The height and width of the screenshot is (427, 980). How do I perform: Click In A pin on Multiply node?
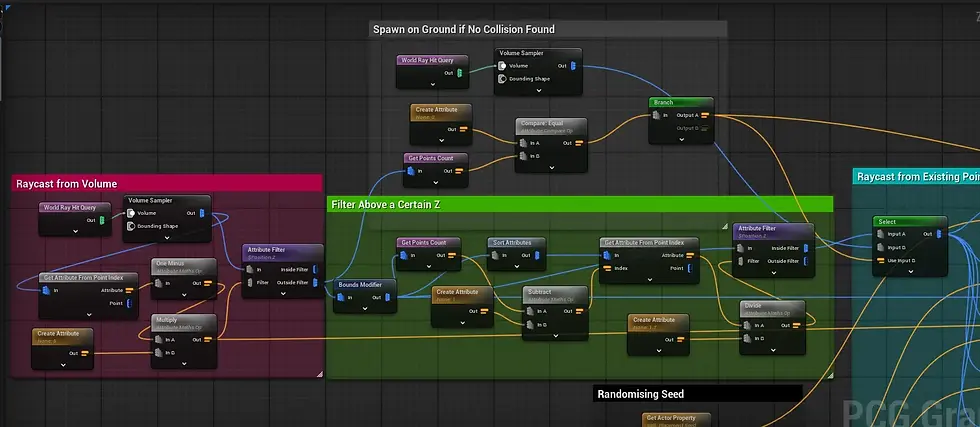click(159, 339)
